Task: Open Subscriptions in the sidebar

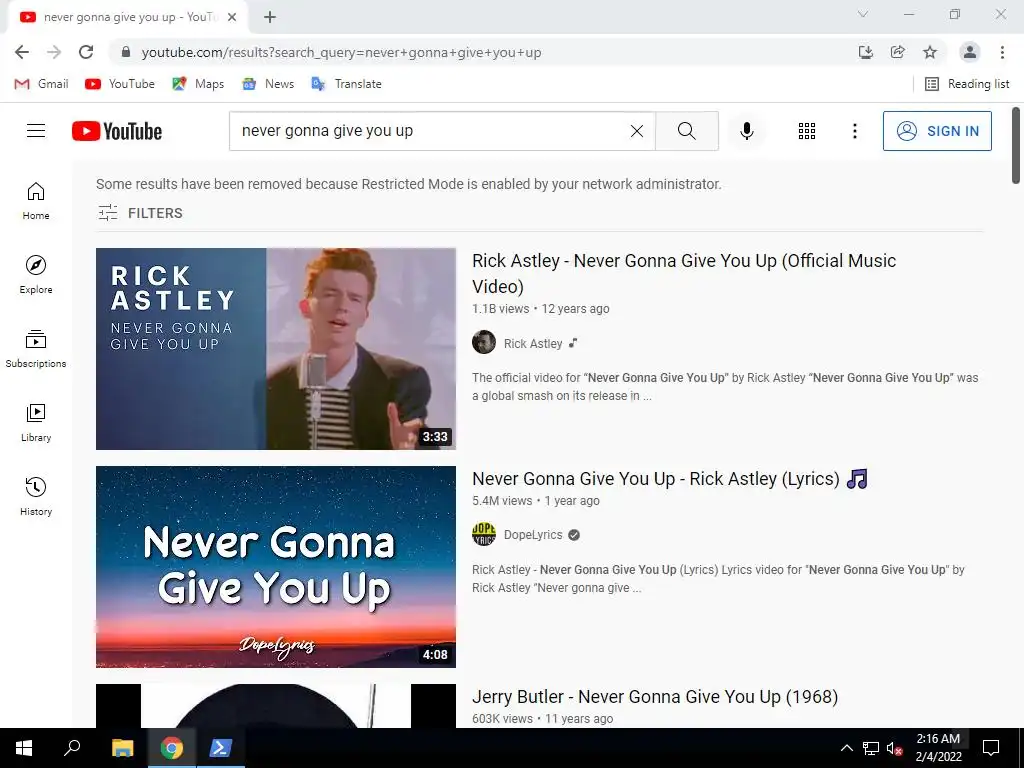Action: pos(36,349)
